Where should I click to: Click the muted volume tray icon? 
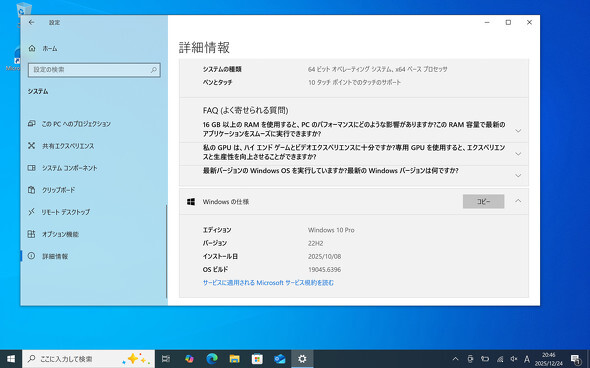pyautogui.click(x=514, y=359)
